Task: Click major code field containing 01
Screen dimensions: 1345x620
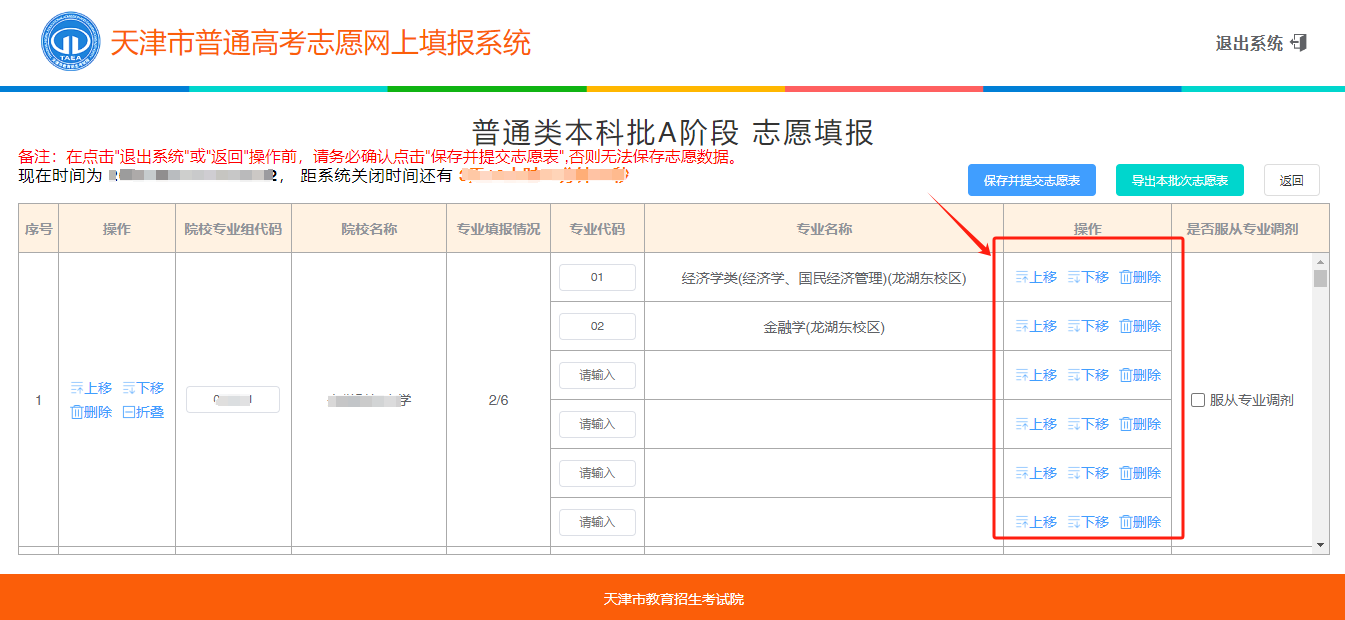Action: tap(597, 277)
